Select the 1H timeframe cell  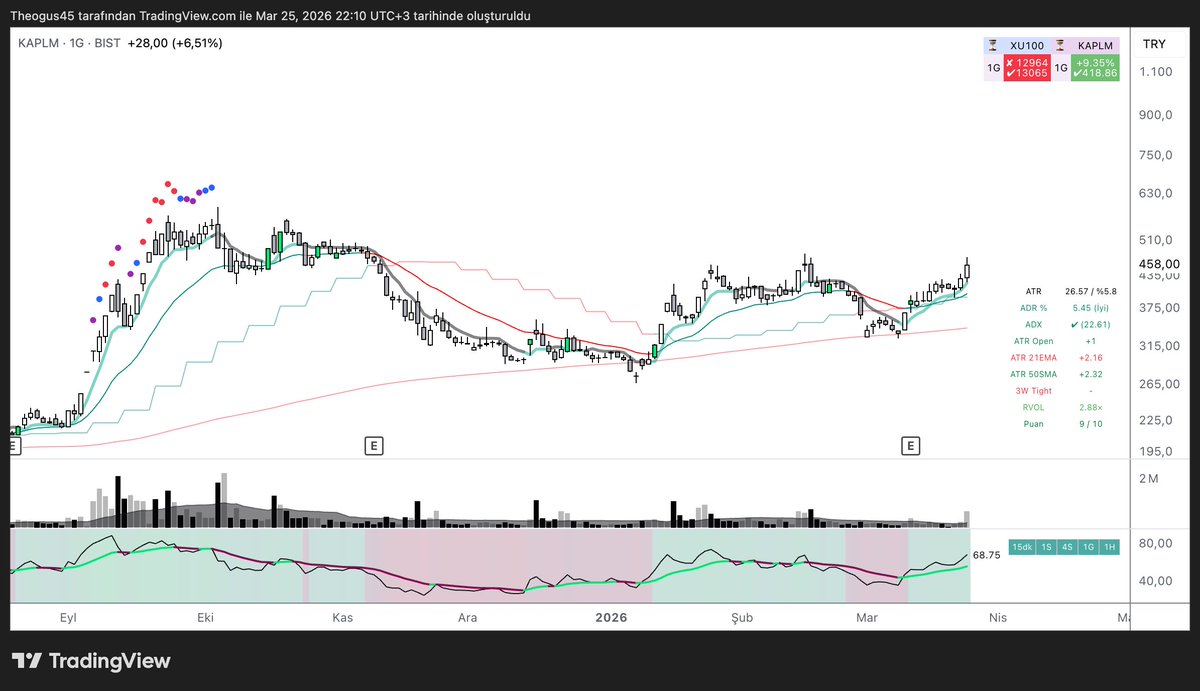pyautogui.click(x=1109, y=547)
